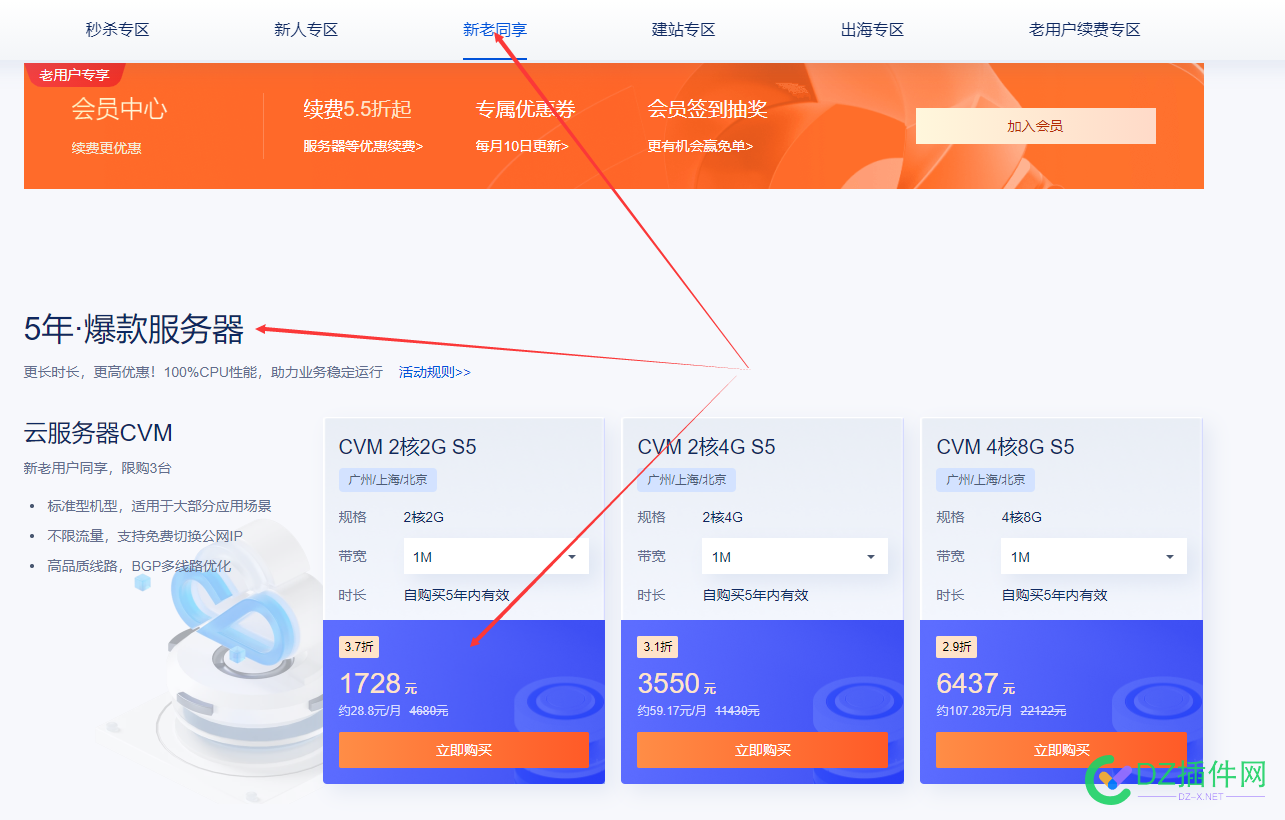Follow the 更有机会赢免单> link
This screenshot has height=820, width=1285.
(700, 146)
